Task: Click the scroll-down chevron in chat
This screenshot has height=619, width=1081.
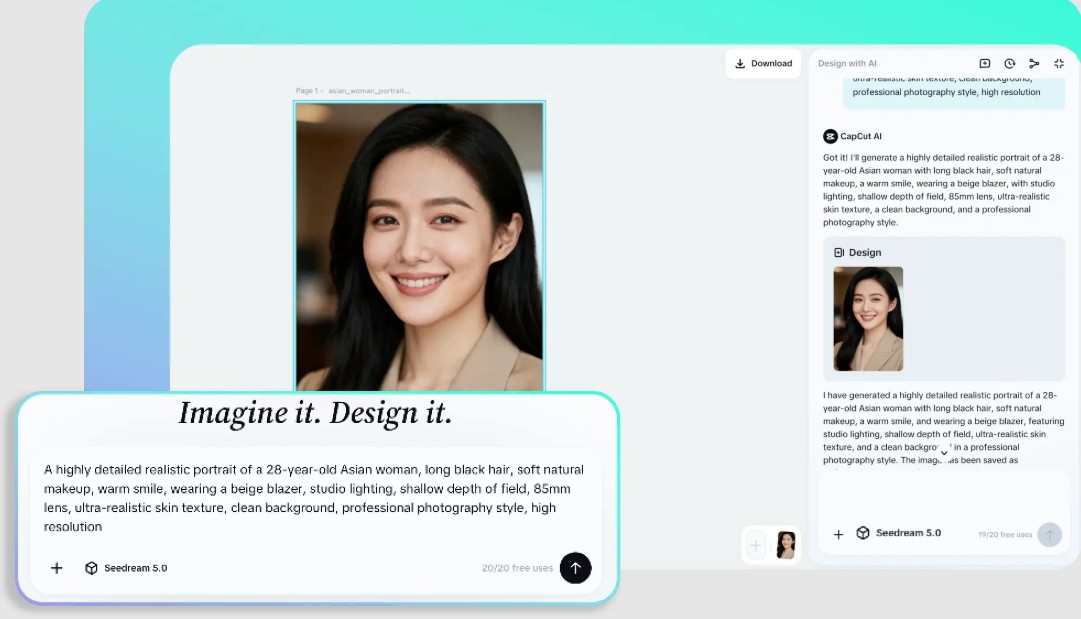Action: tap(943, 453)
